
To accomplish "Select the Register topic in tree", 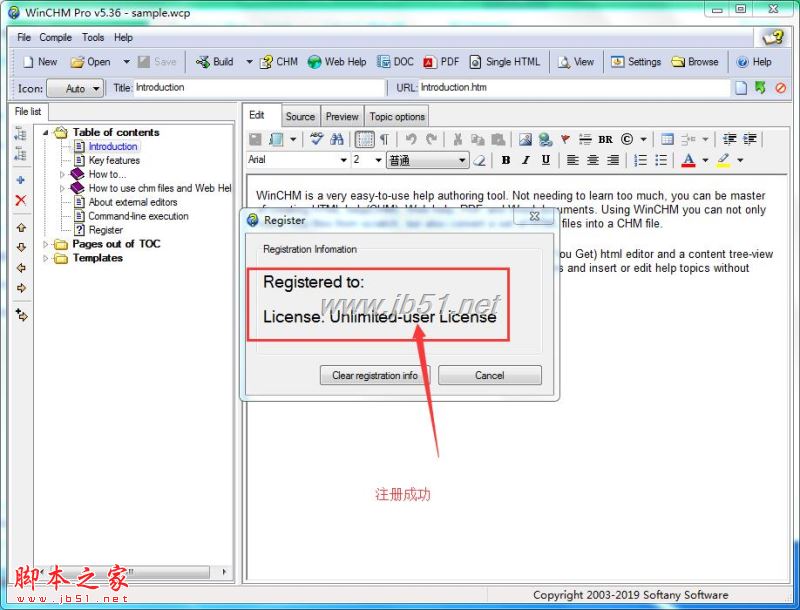I will [x=106, y=230].
